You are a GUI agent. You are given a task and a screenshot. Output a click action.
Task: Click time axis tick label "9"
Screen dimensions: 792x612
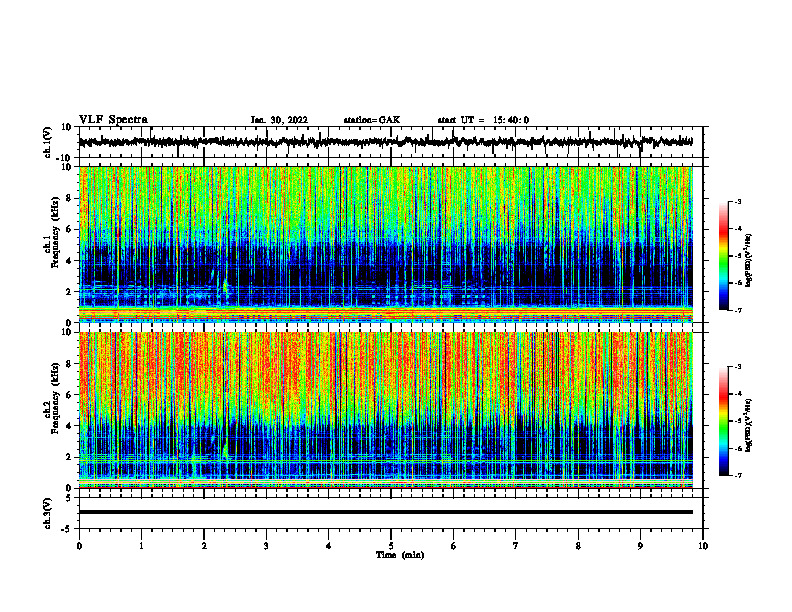coord(640,546)
